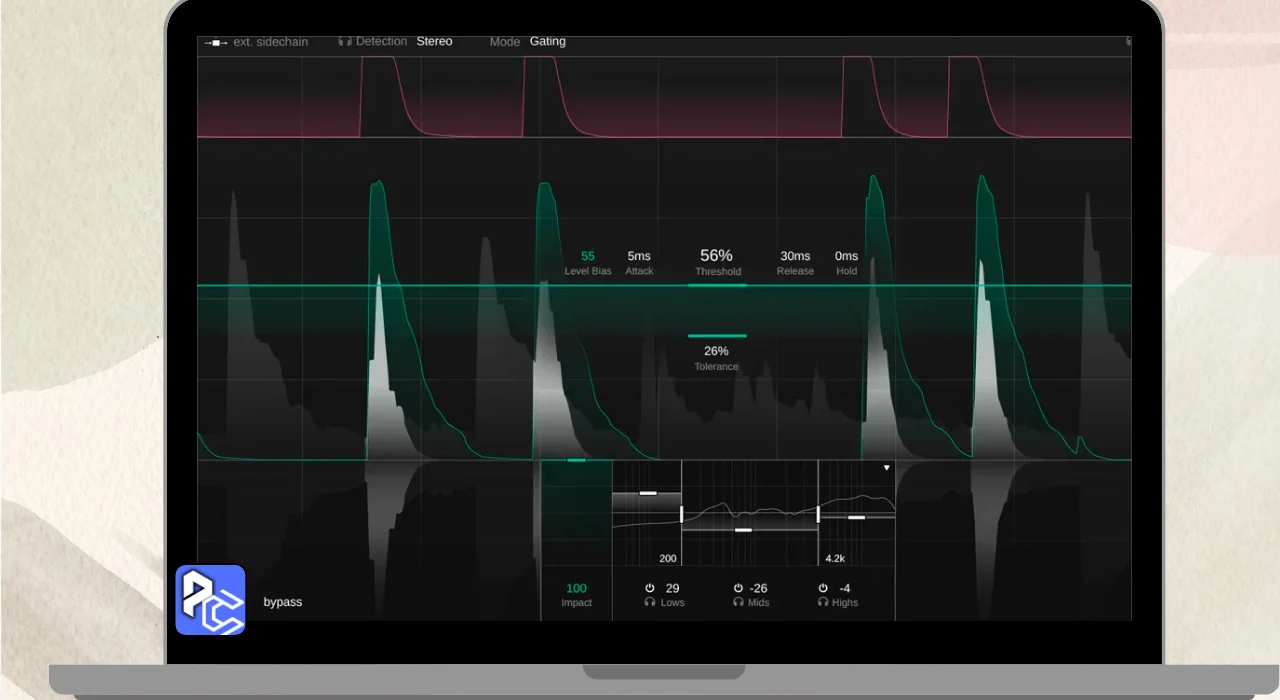Click the Highs band power icon
1280x700 pixels.
pos(823,588)
